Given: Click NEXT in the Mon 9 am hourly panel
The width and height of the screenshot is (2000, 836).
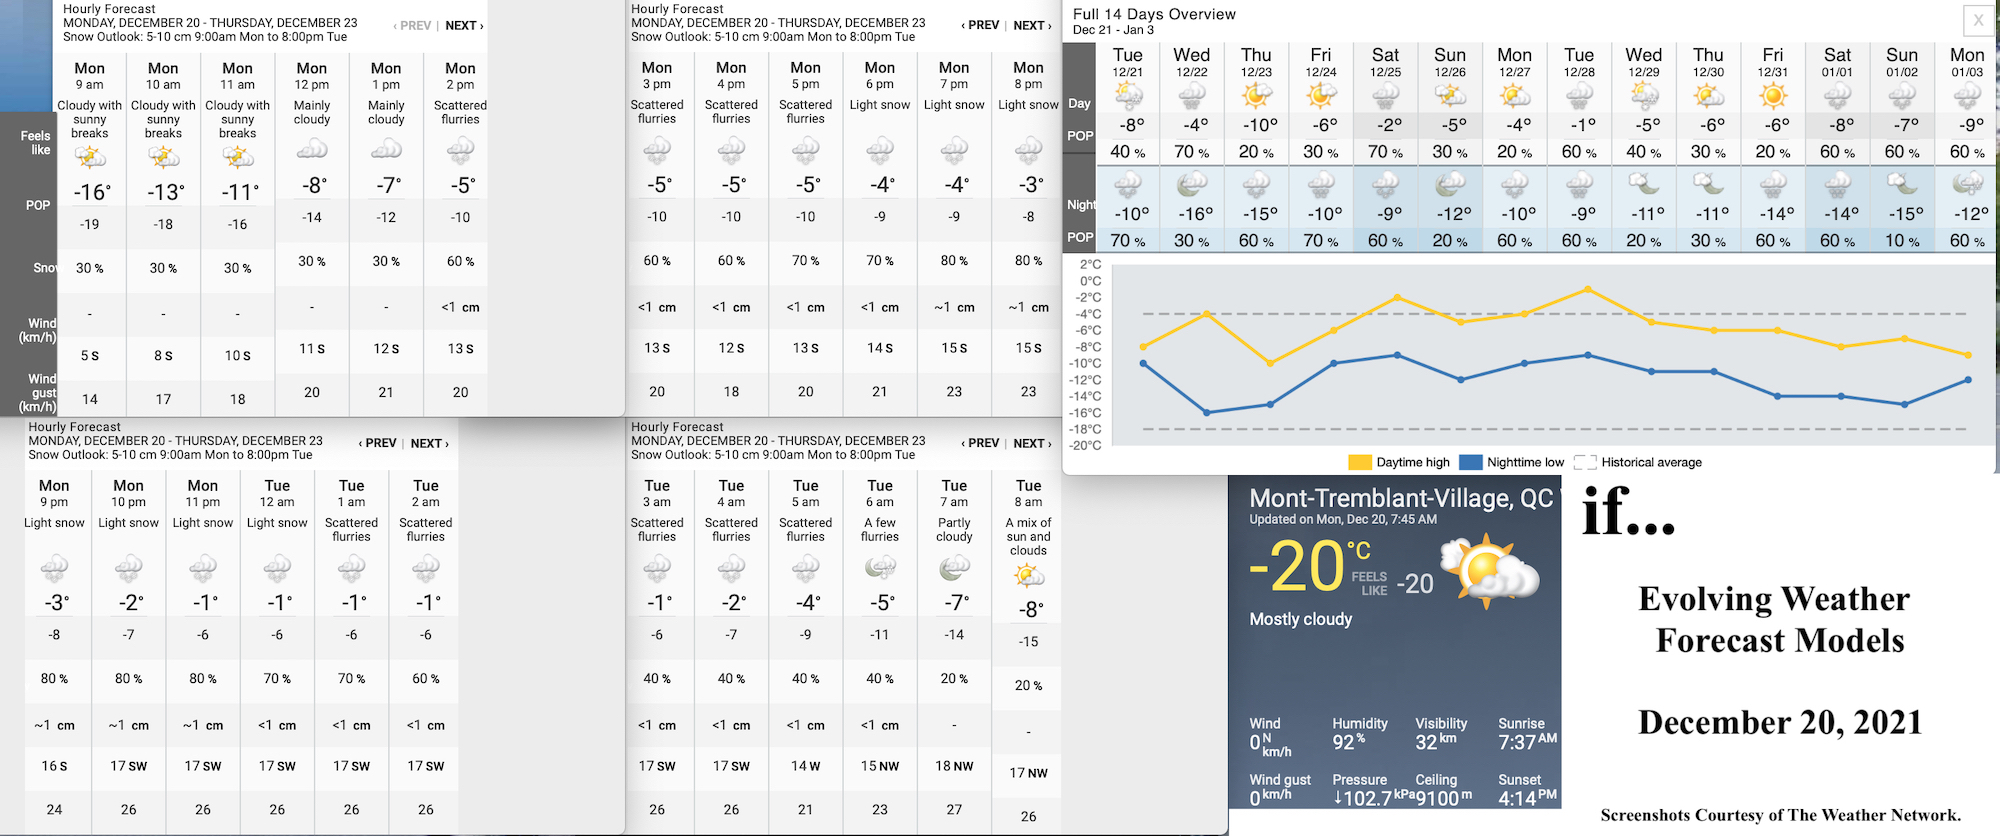Looking at the screenshot, I should click(x=464, y=25).
